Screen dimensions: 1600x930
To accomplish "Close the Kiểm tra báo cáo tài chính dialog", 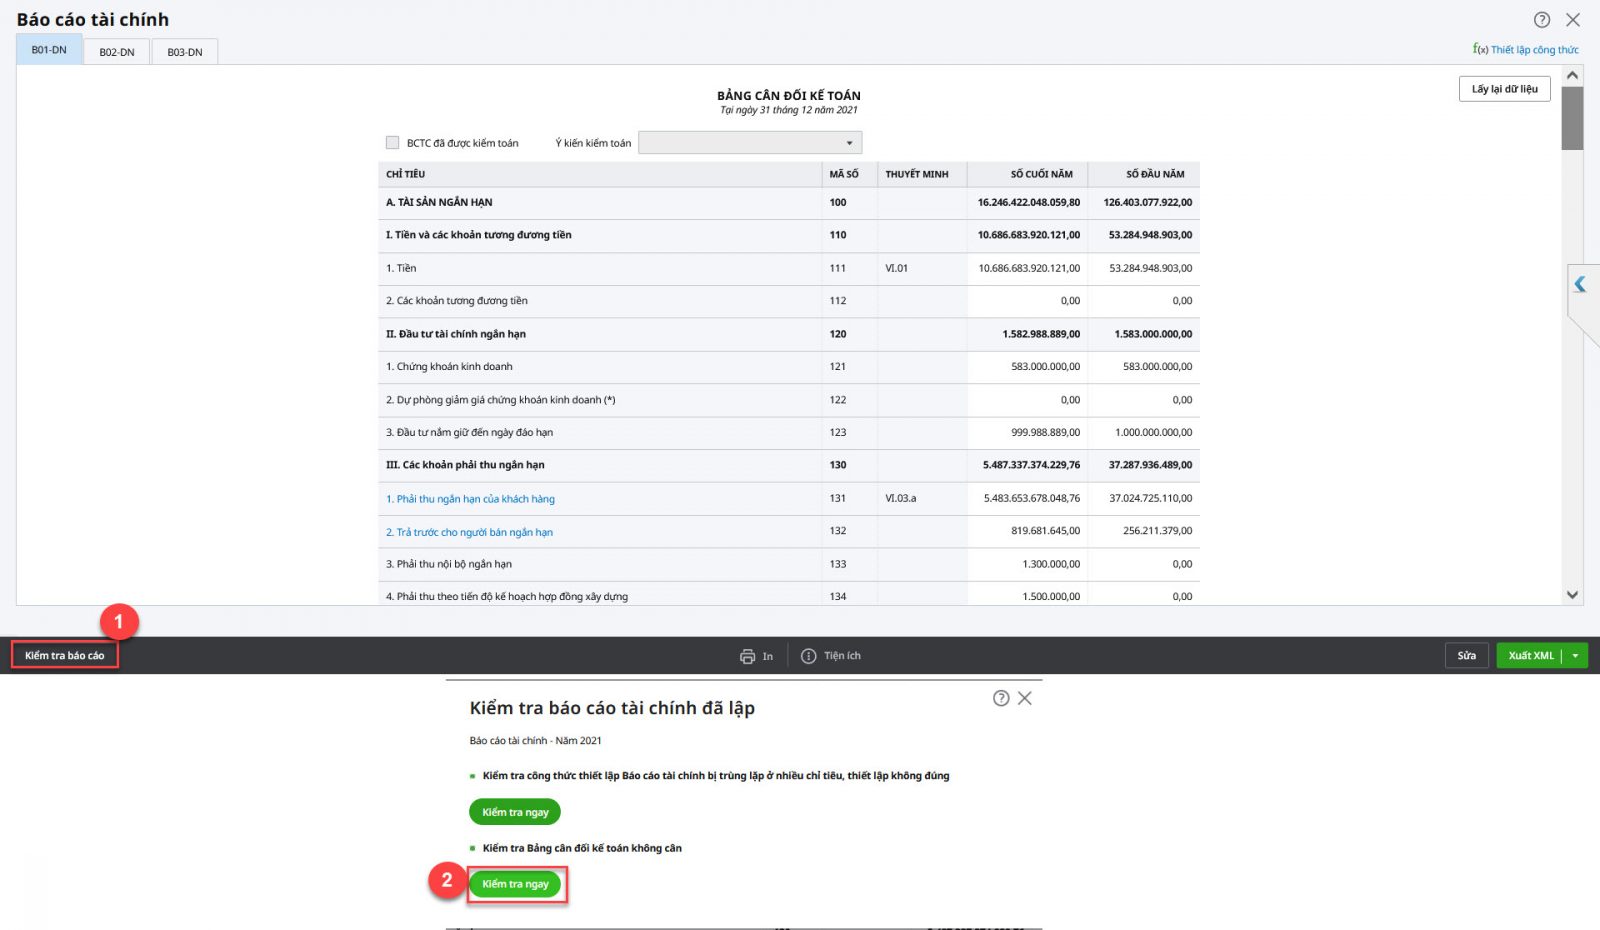I will tap(1025, 699).
